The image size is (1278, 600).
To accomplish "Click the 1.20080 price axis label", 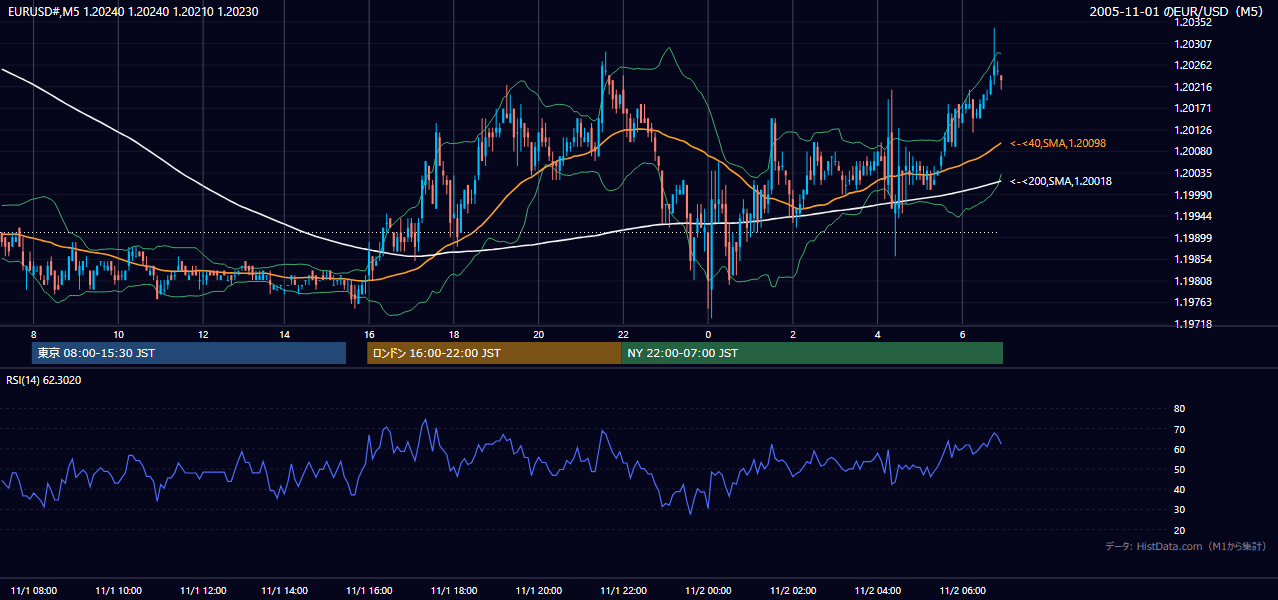I will point(1193,151).
